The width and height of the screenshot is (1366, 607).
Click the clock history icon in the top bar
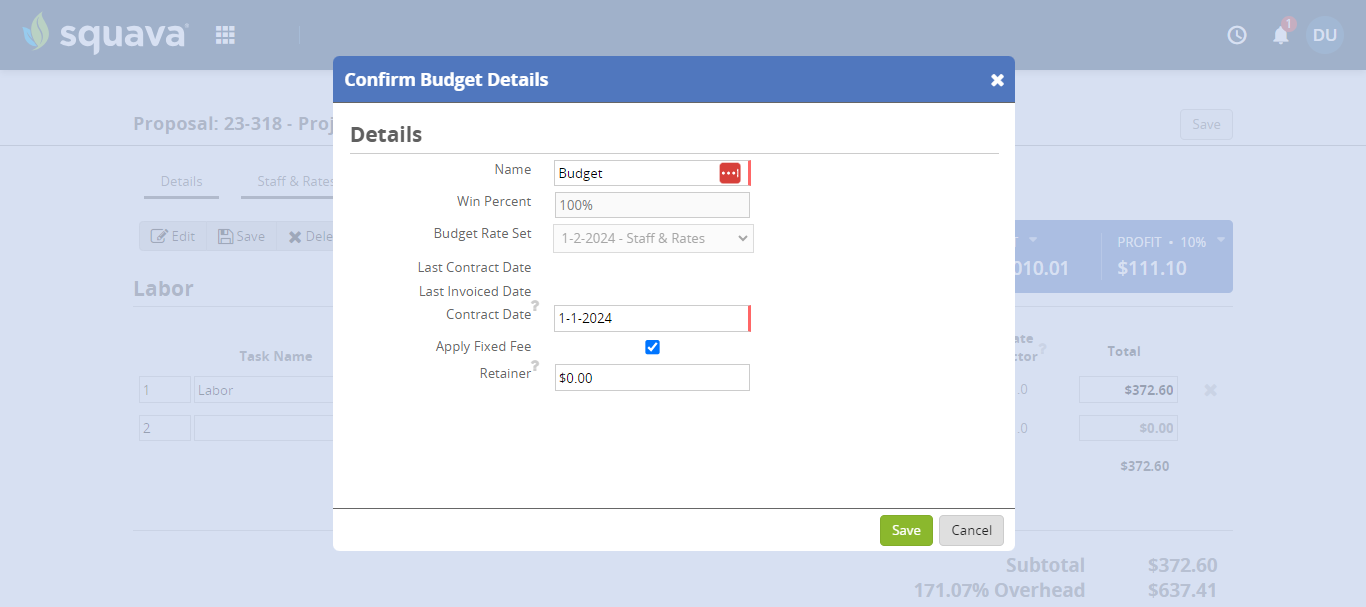pyautogui.click(x=1236, y=34)
